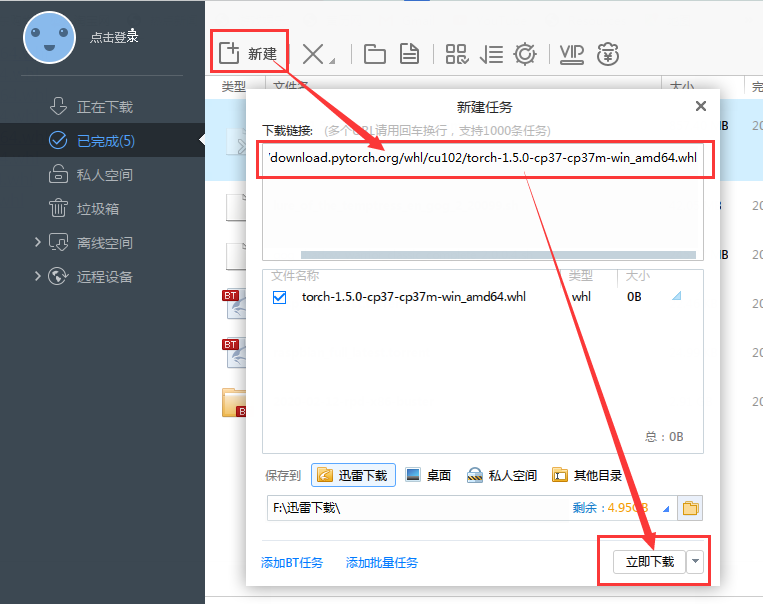Click the 类型 column header in main list
The height and width of the screenshot is (604, 763).
tap(234, 87)
